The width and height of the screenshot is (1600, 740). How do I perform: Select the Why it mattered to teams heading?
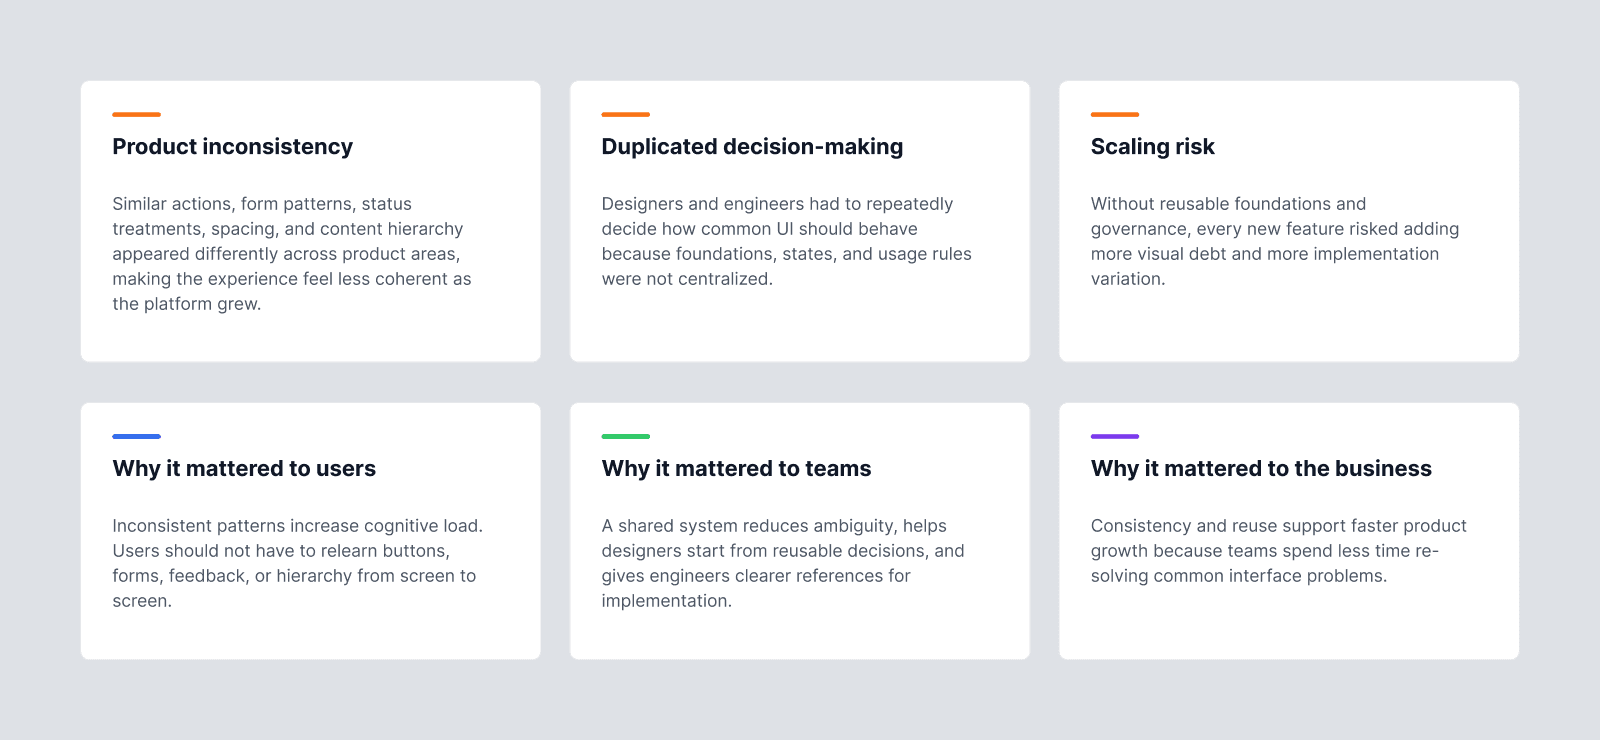(x=736, y=469)
